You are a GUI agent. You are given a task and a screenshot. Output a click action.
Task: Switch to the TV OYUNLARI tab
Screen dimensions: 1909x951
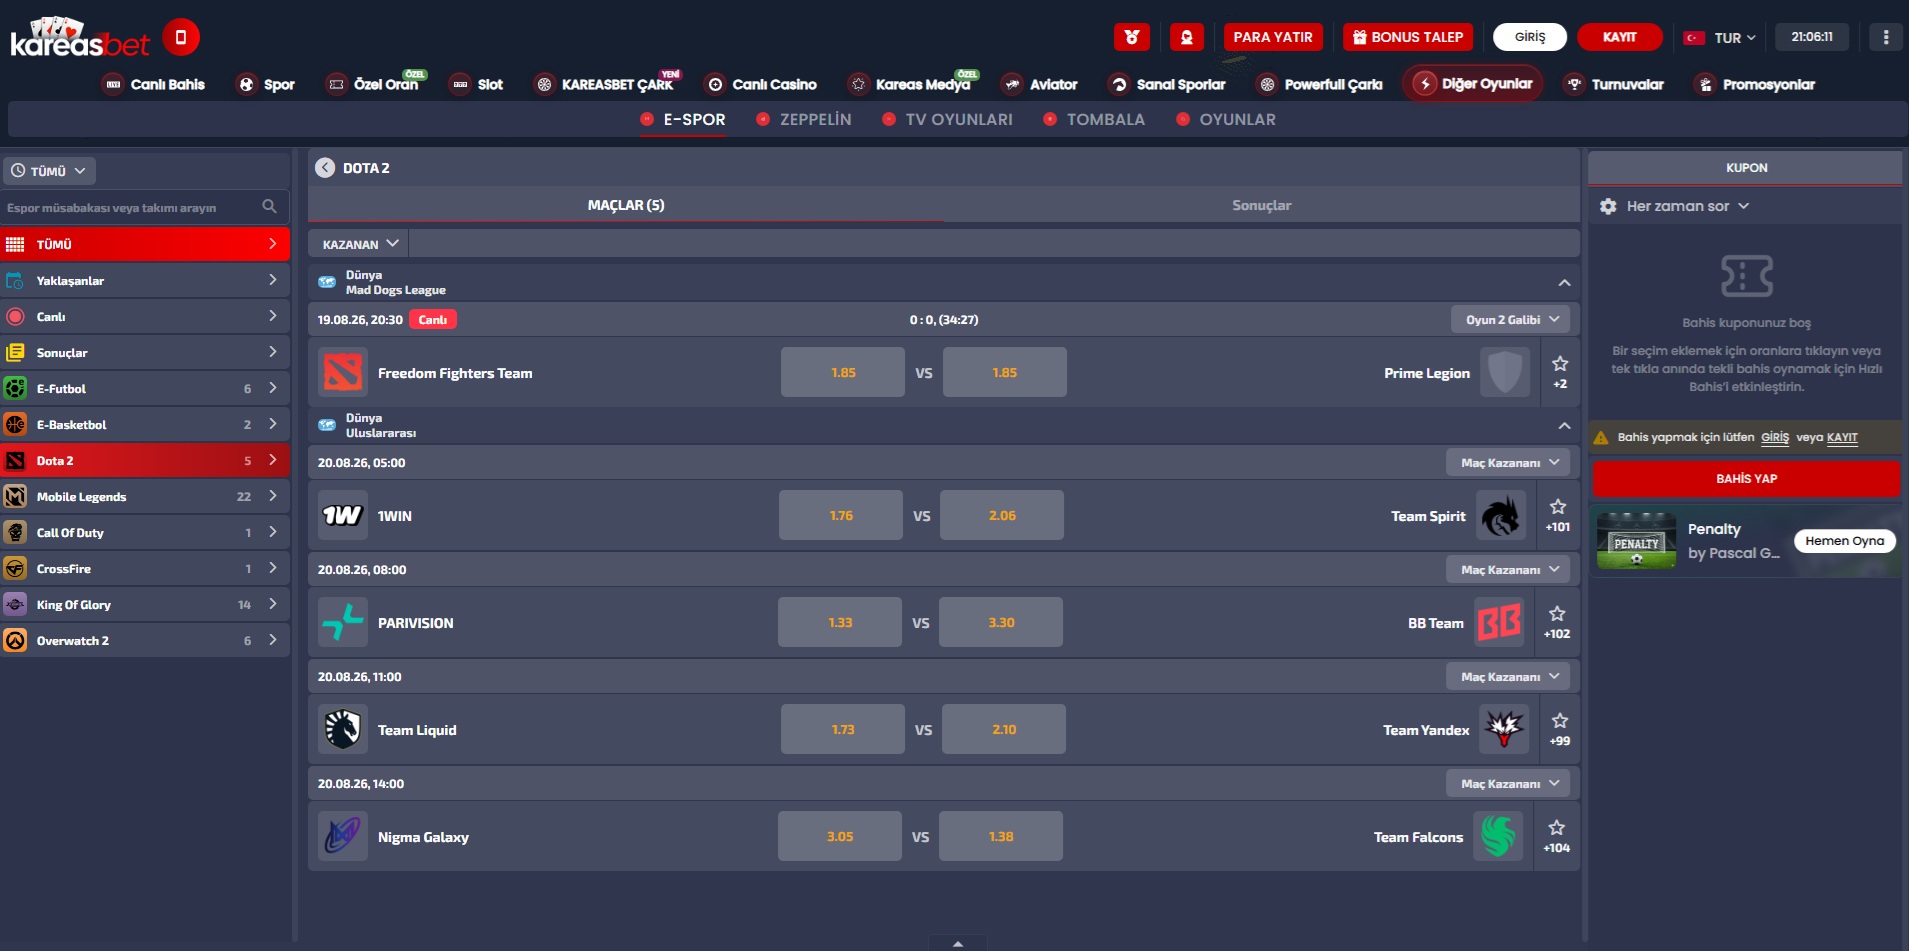click(x=948, y=119)
